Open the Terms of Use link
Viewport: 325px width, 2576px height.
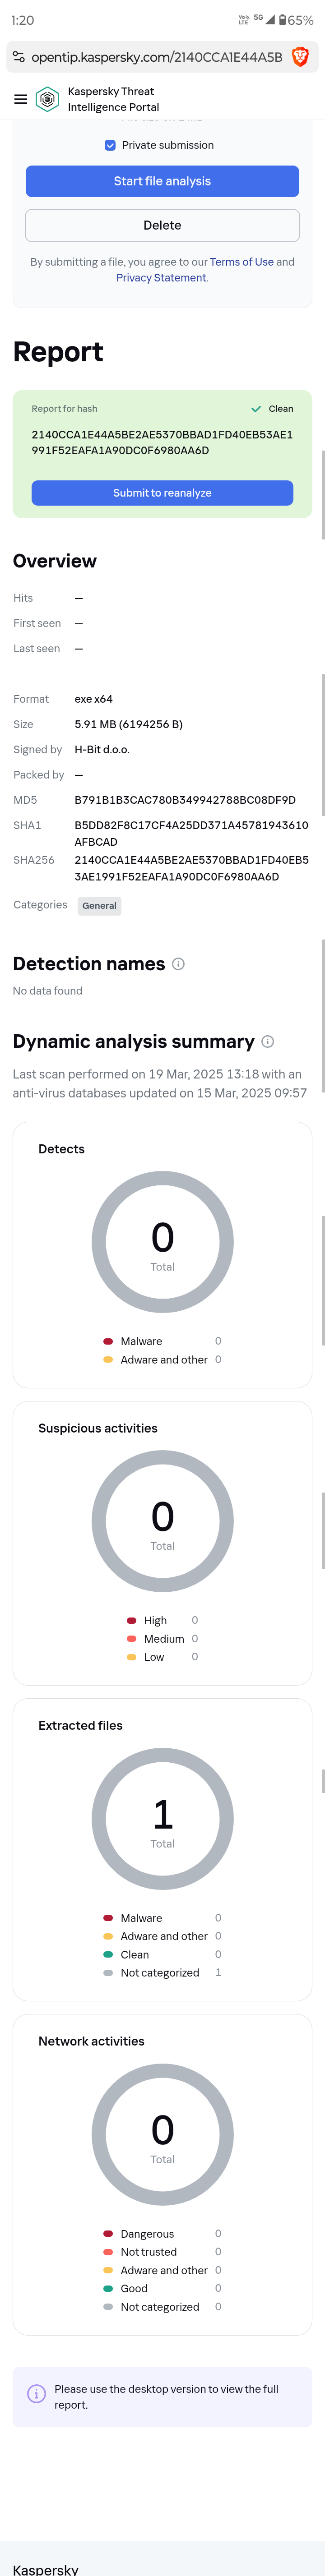[241, 262]
